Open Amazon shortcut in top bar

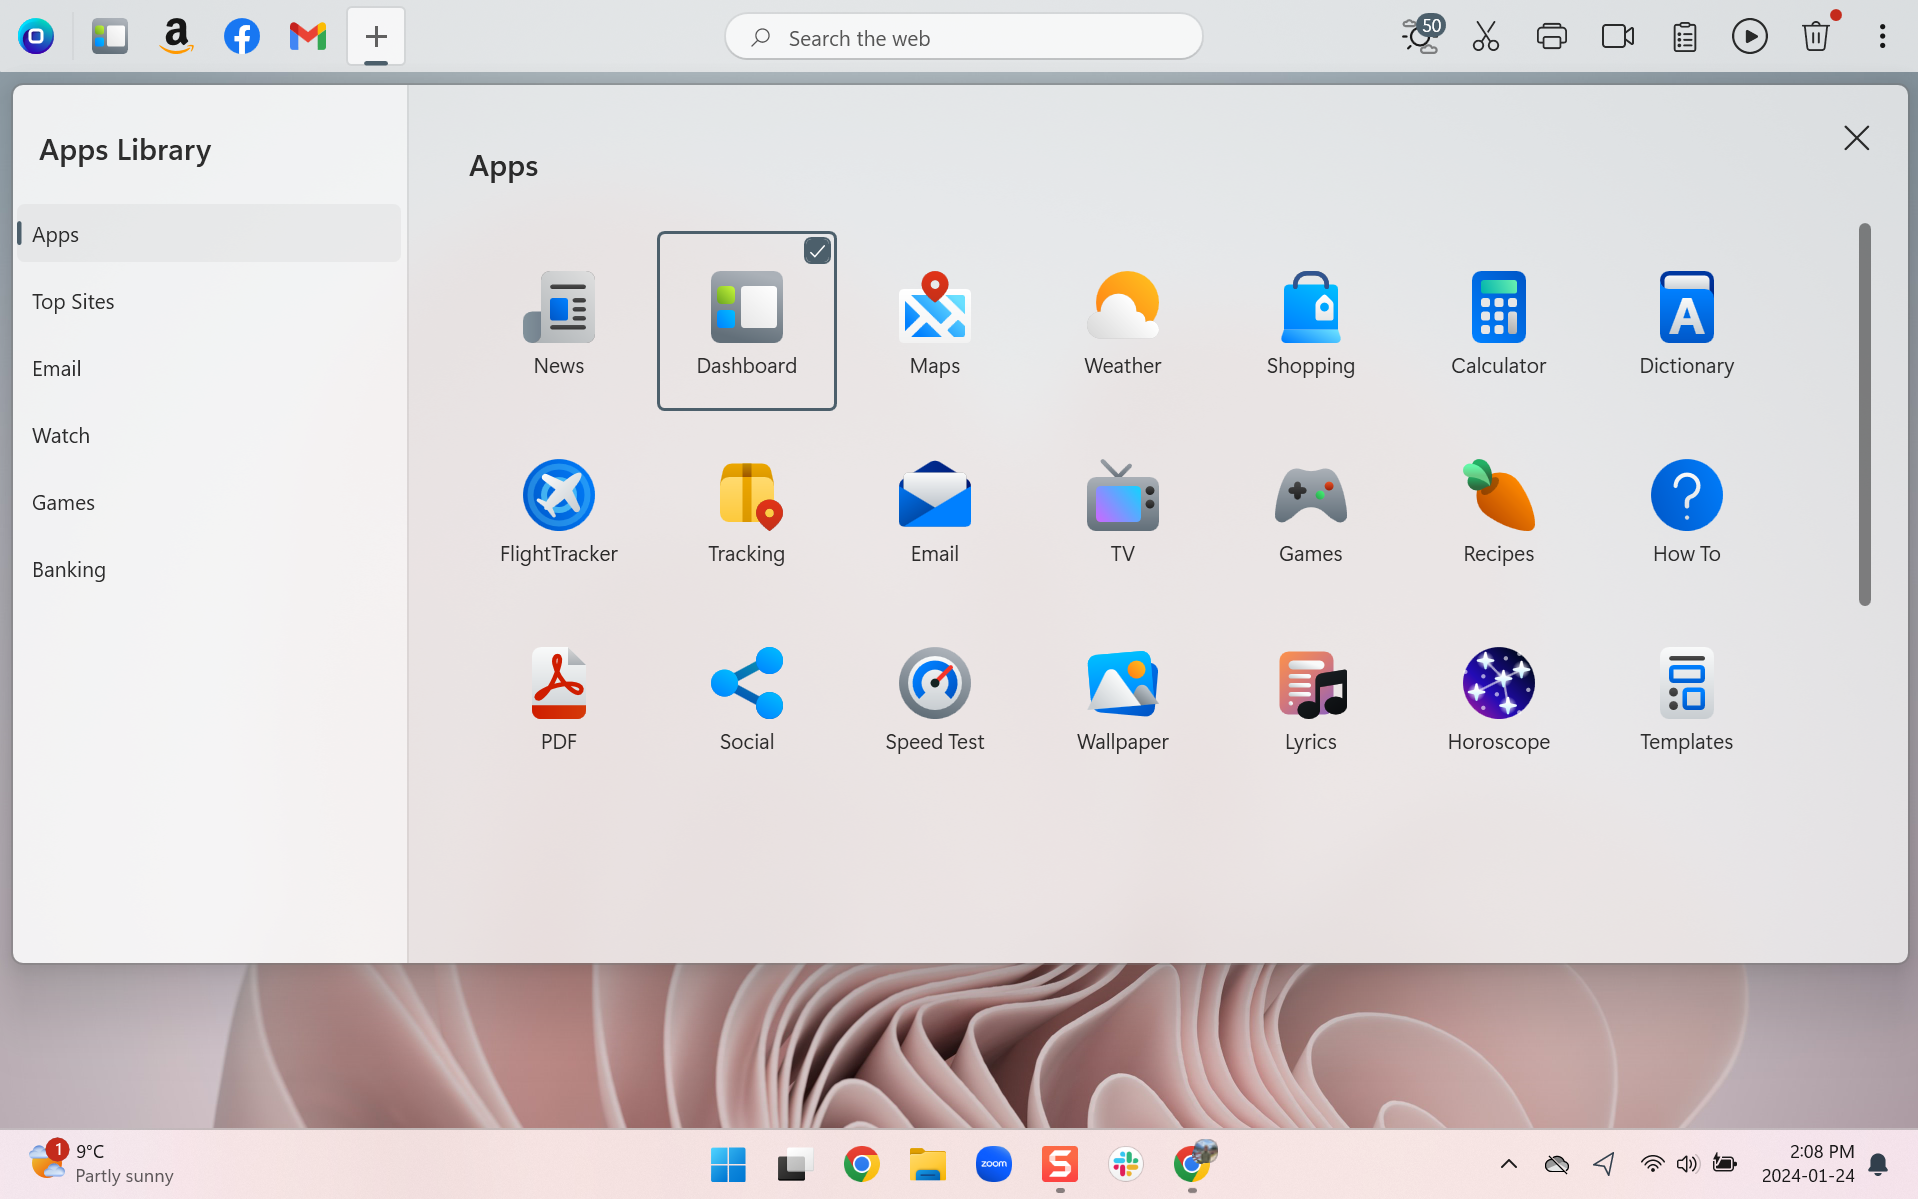176,37
